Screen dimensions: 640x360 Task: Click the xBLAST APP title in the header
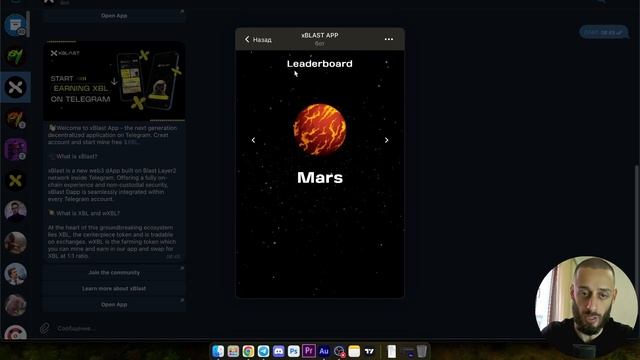pos(320,36)
